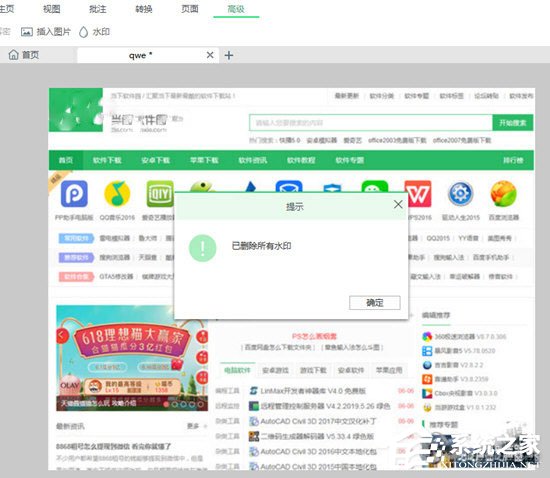The width and height of the screenshot is (550, 478).
Task: Open 软件资讯 in green navigation bar
Action: [x=253, y=160]
